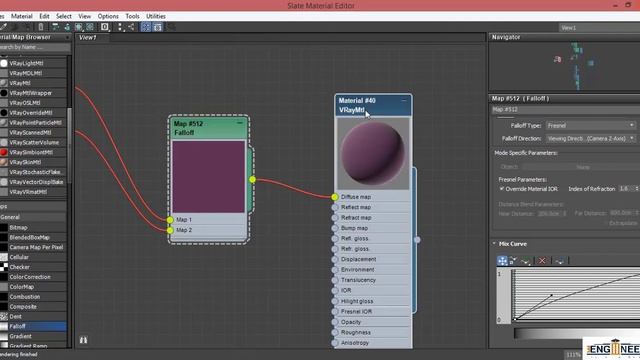Collapse the General maps group
Viewport: 640px width, 360px height.
click(x=33, y=217)
